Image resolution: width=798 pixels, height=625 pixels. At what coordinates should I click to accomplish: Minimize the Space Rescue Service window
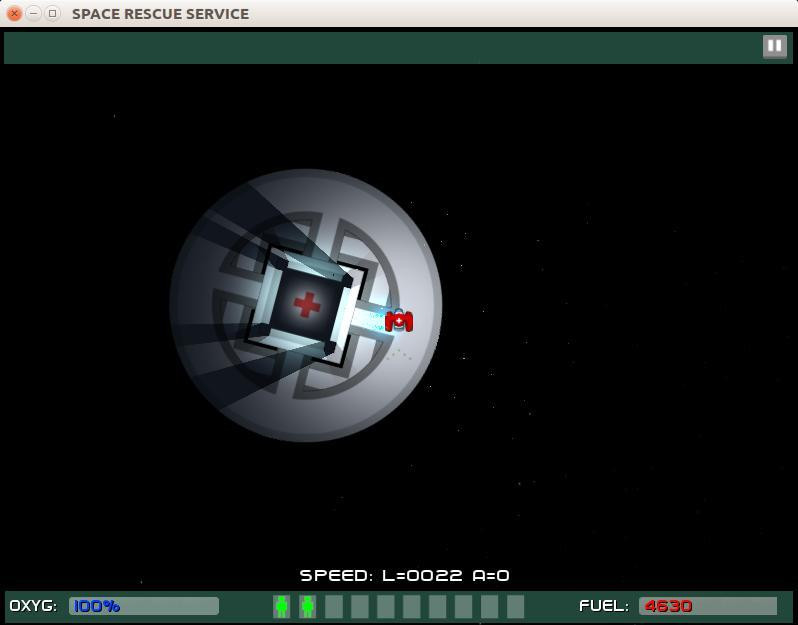coord(33,14)
